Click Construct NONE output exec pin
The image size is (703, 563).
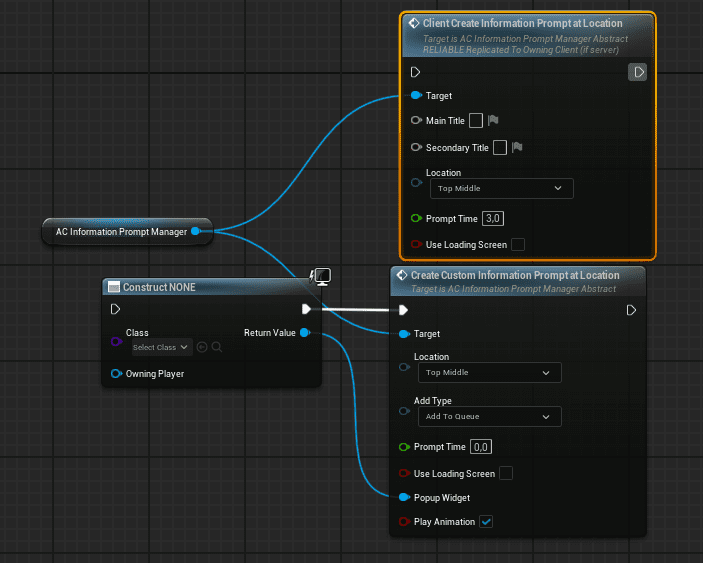coord(306,309)
